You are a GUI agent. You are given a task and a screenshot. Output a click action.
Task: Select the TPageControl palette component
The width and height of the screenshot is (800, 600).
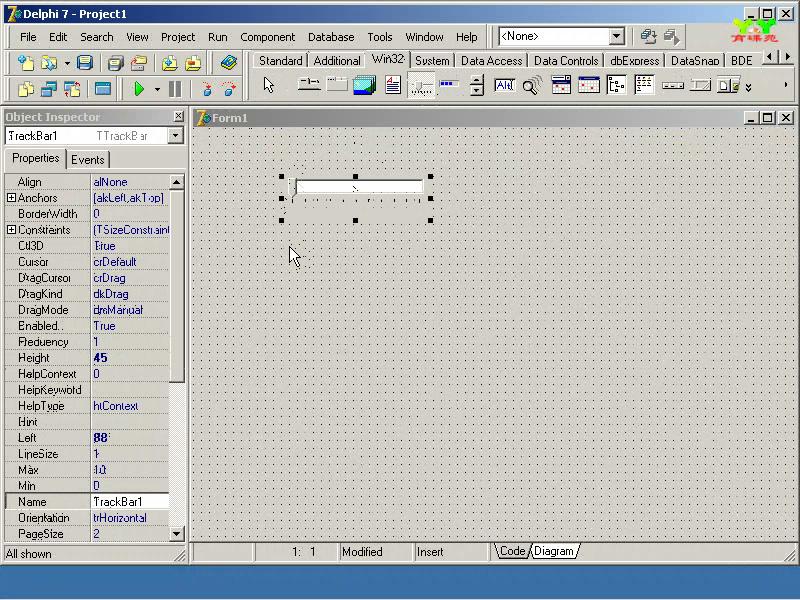(337, 85)
